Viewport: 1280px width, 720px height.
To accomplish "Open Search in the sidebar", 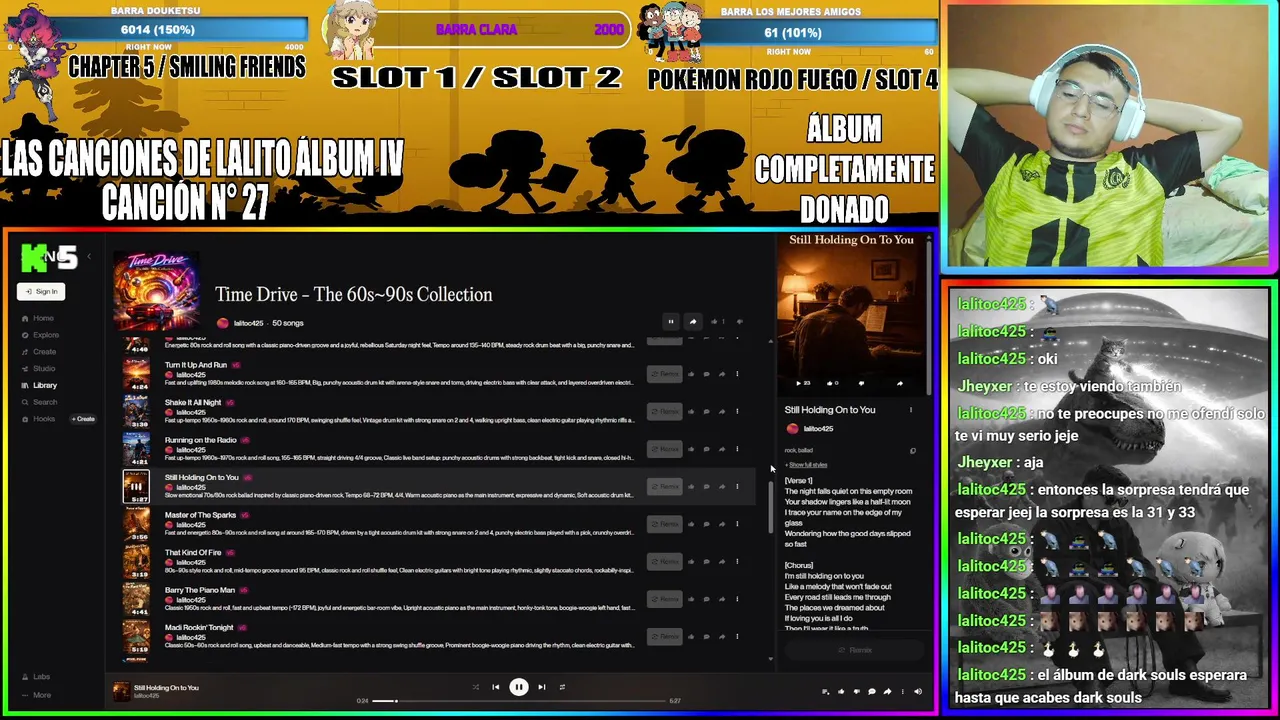I will pos(39,402).
